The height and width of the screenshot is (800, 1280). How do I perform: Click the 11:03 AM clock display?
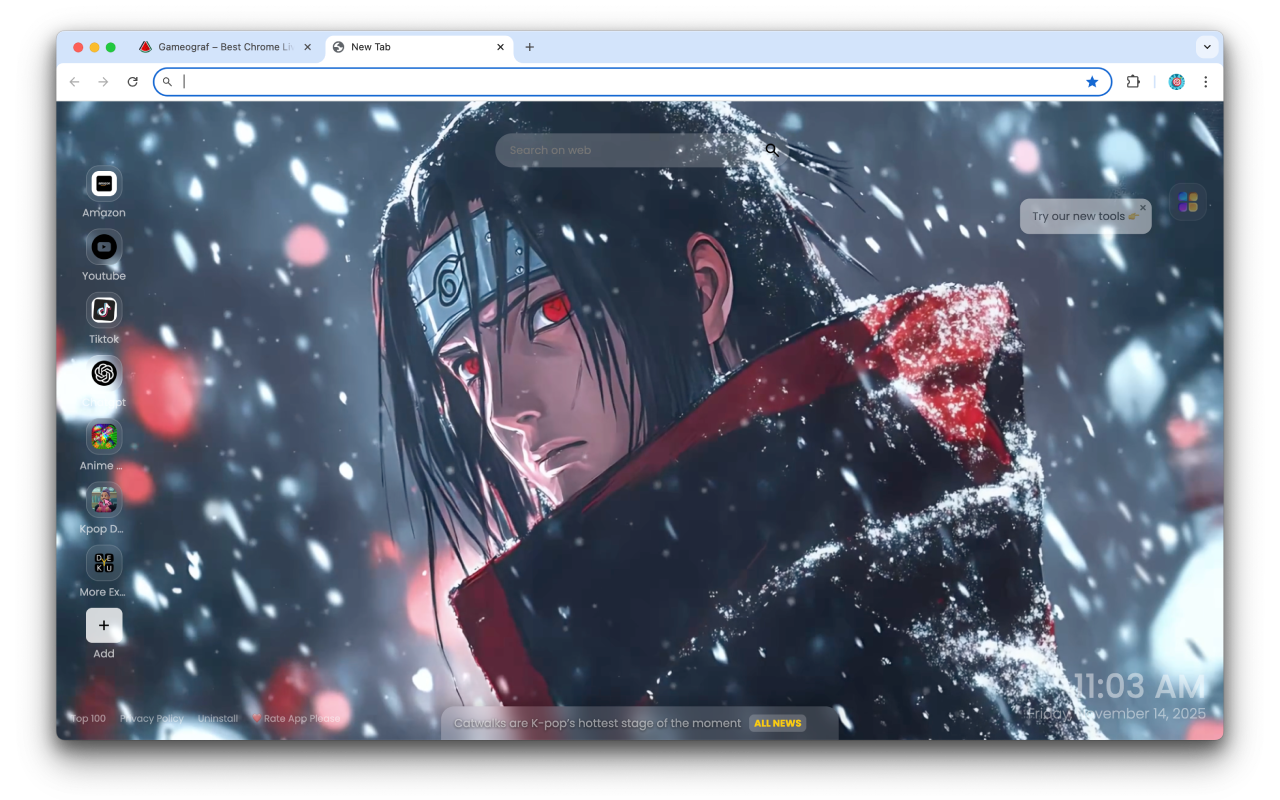[x=1138, y=686]
